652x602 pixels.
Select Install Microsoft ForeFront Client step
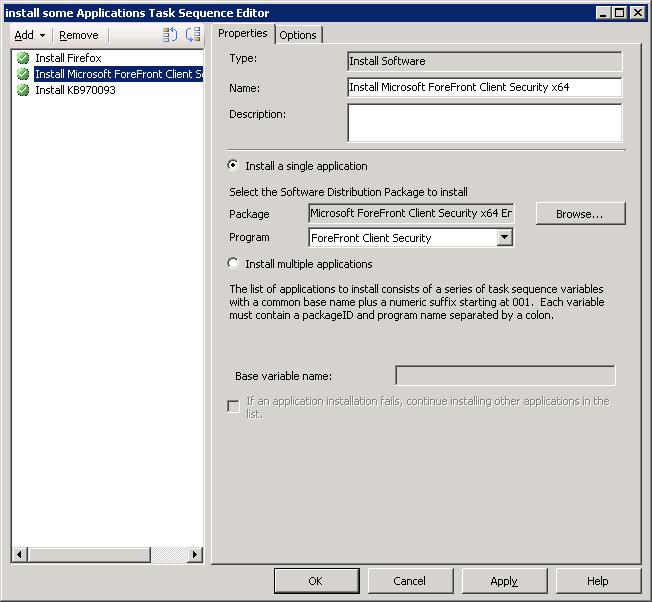(x=119, y=74)
